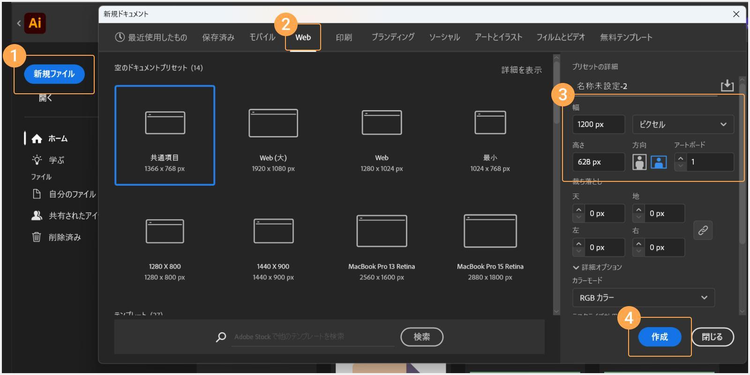Close the 新規ドキュメント dialog with X
750x375 pixels.
click(736, 14)
